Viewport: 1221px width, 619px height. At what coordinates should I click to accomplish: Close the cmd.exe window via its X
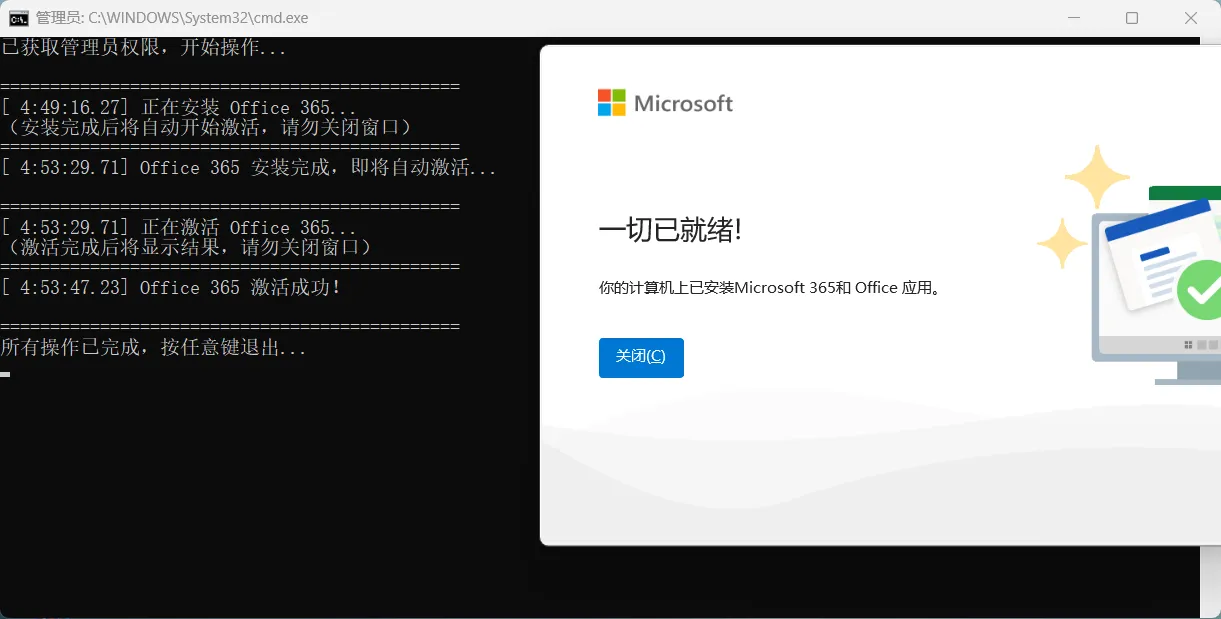[x=1190, y=17]
